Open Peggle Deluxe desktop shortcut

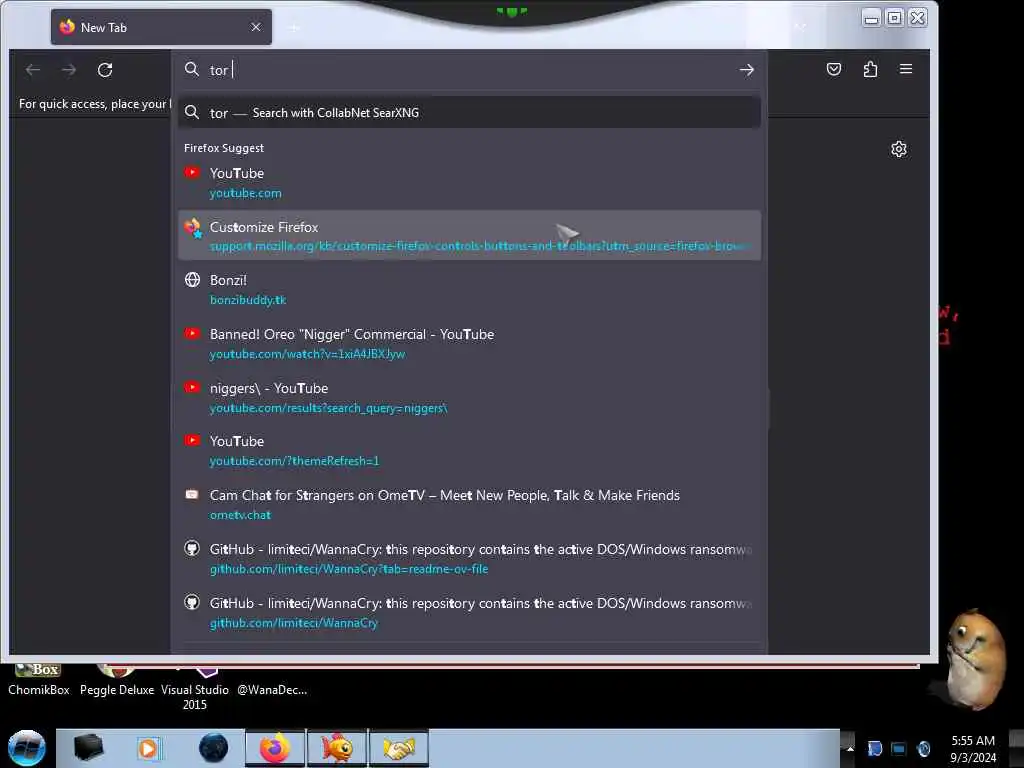117,679
